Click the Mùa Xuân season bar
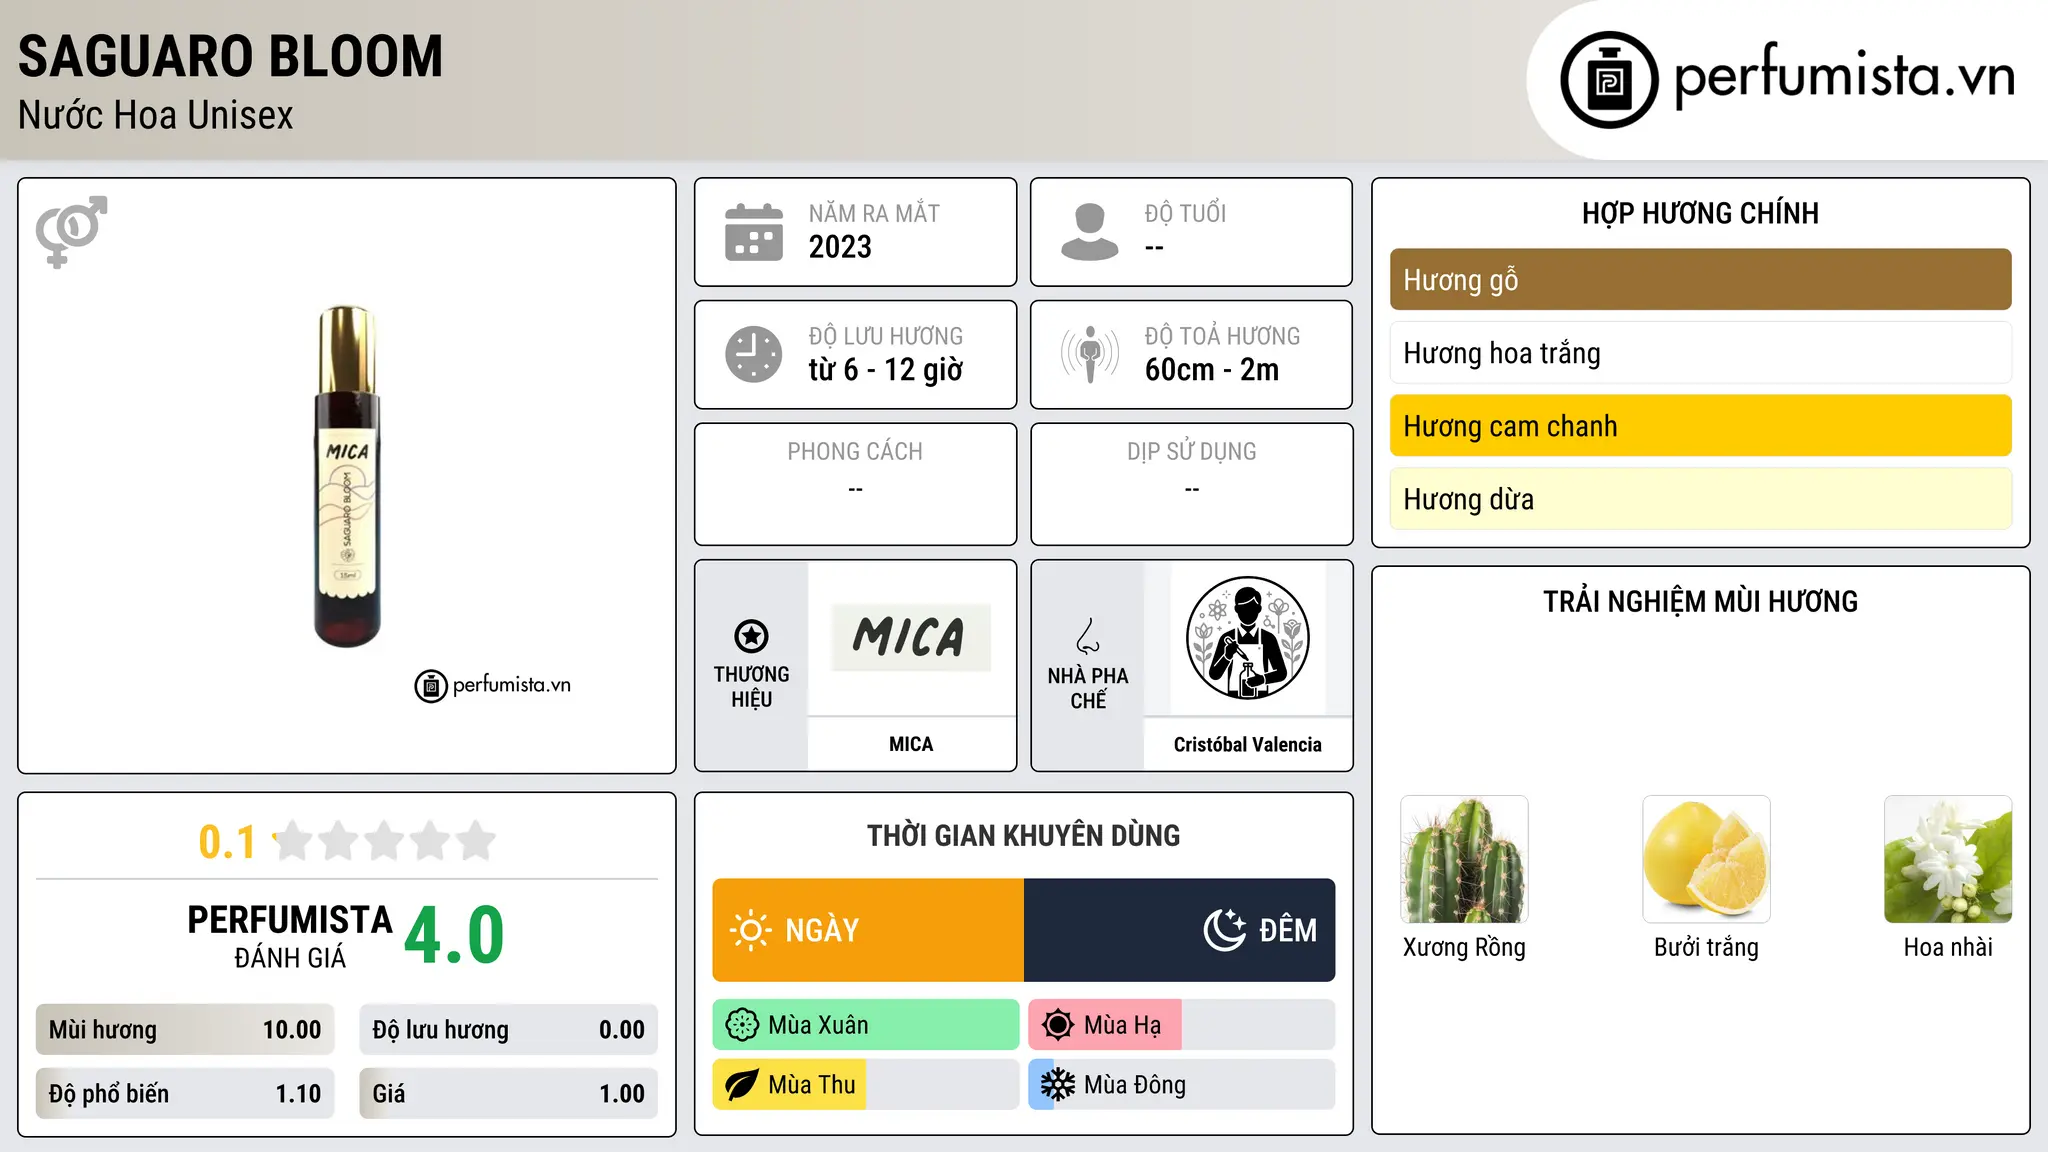2048x1152 pixels. pos(866,1025)
